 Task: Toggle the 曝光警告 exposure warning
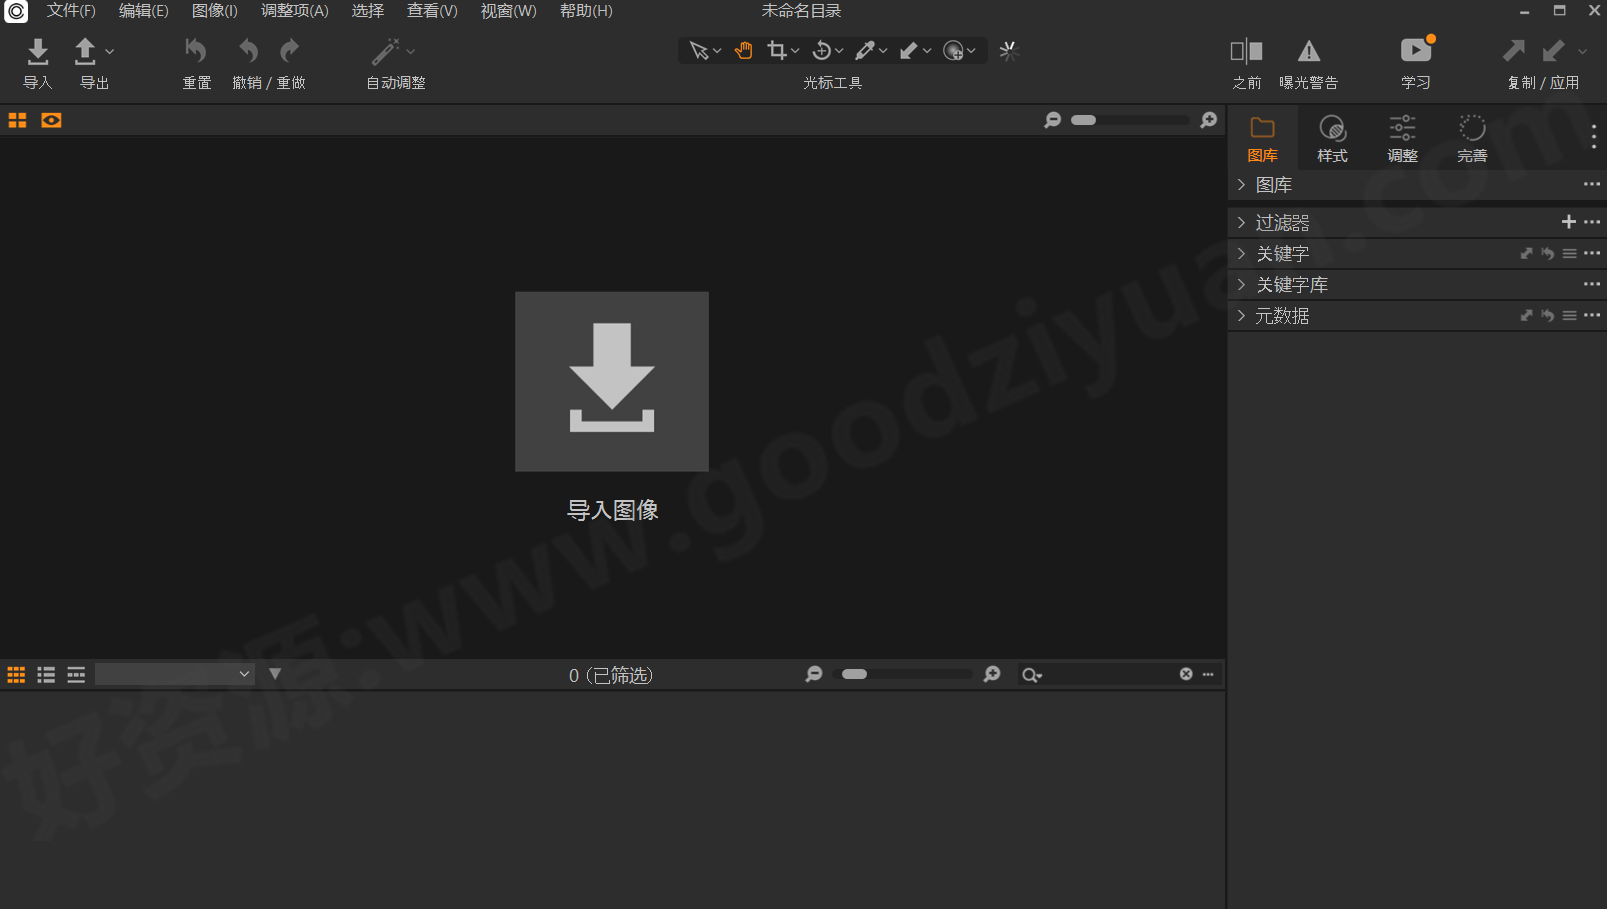(x=1308, y=50)
